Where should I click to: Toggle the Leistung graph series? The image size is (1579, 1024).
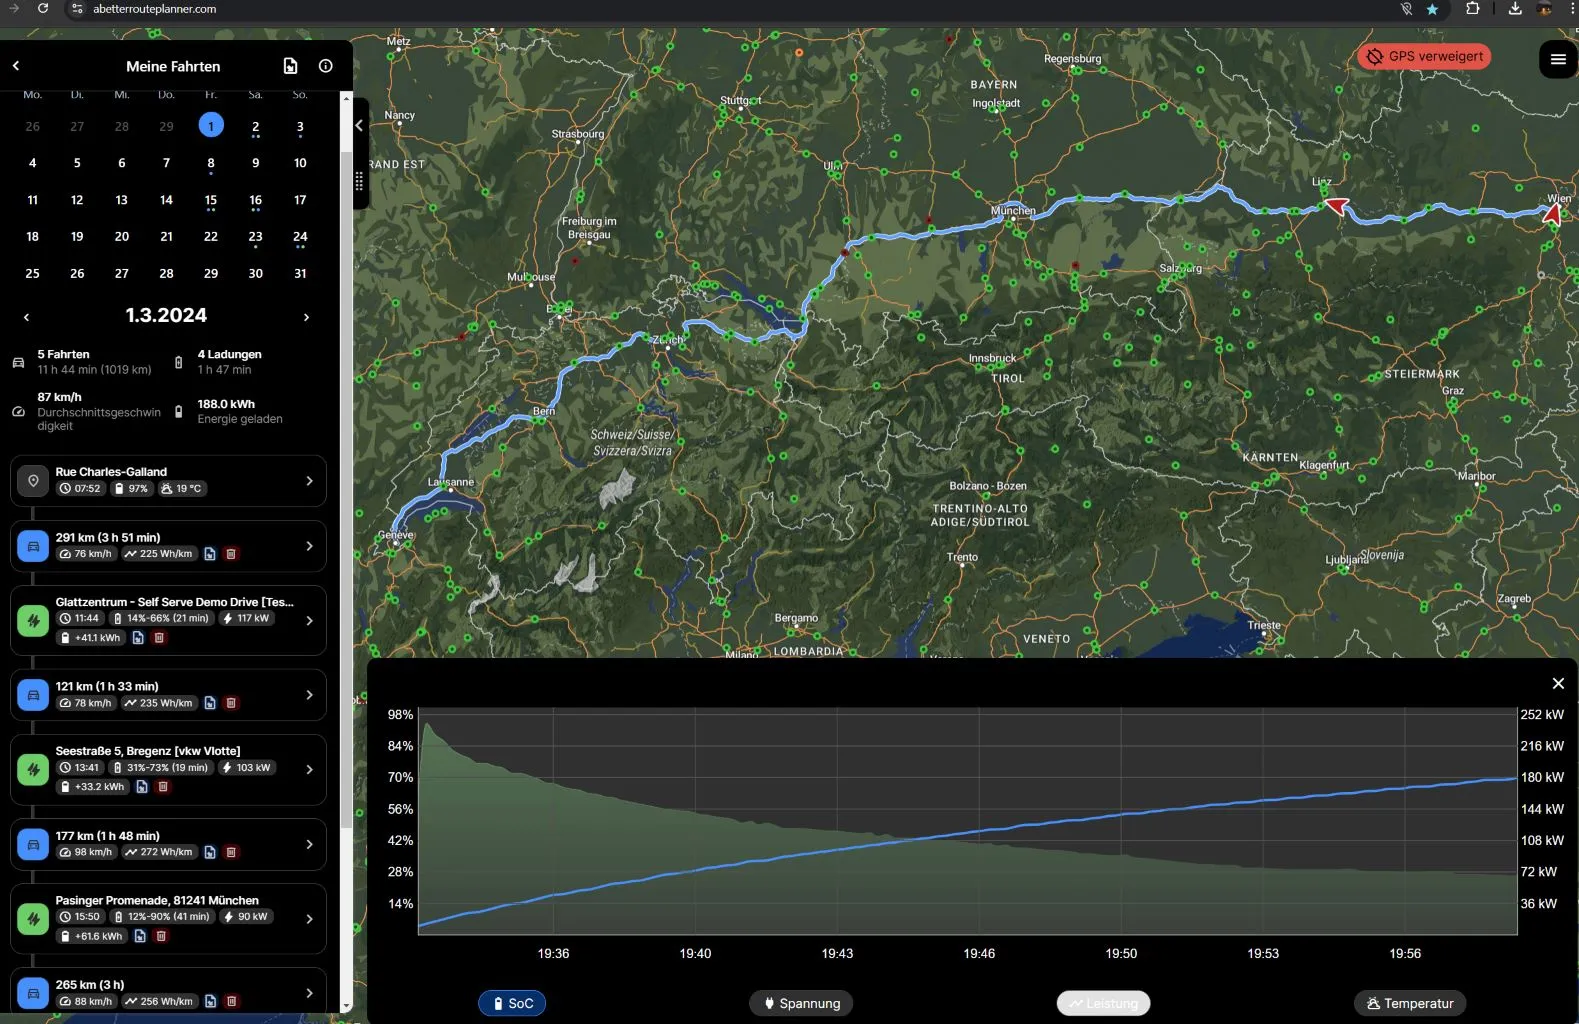point(1103,1003)
